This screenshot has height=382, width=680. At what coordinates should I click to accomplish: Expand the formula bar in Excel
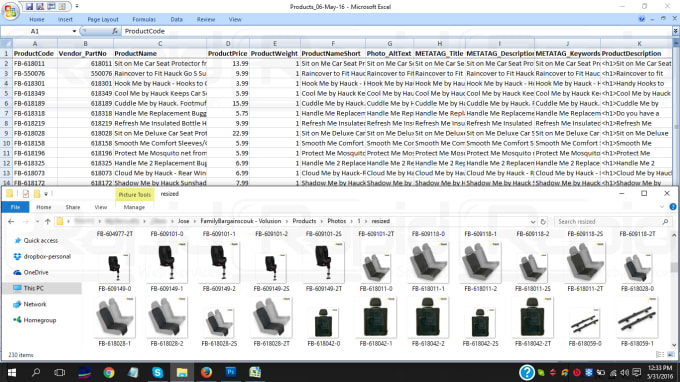click(x=675, y=31)
